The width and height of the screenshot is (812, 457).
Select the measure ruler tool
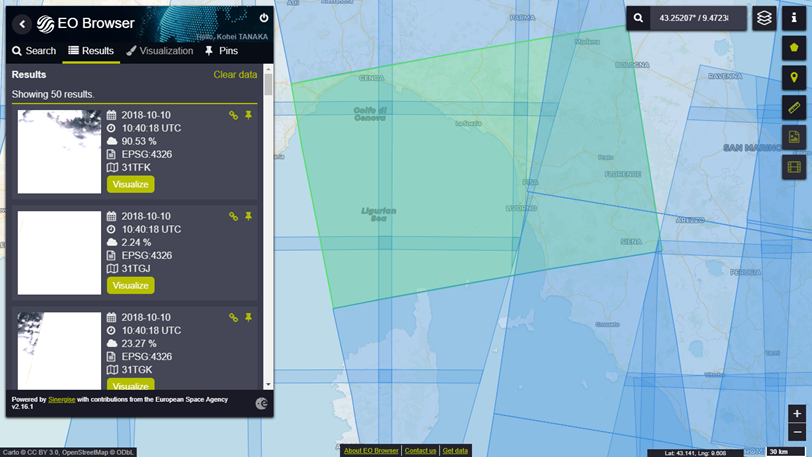[x=794, y=108]
